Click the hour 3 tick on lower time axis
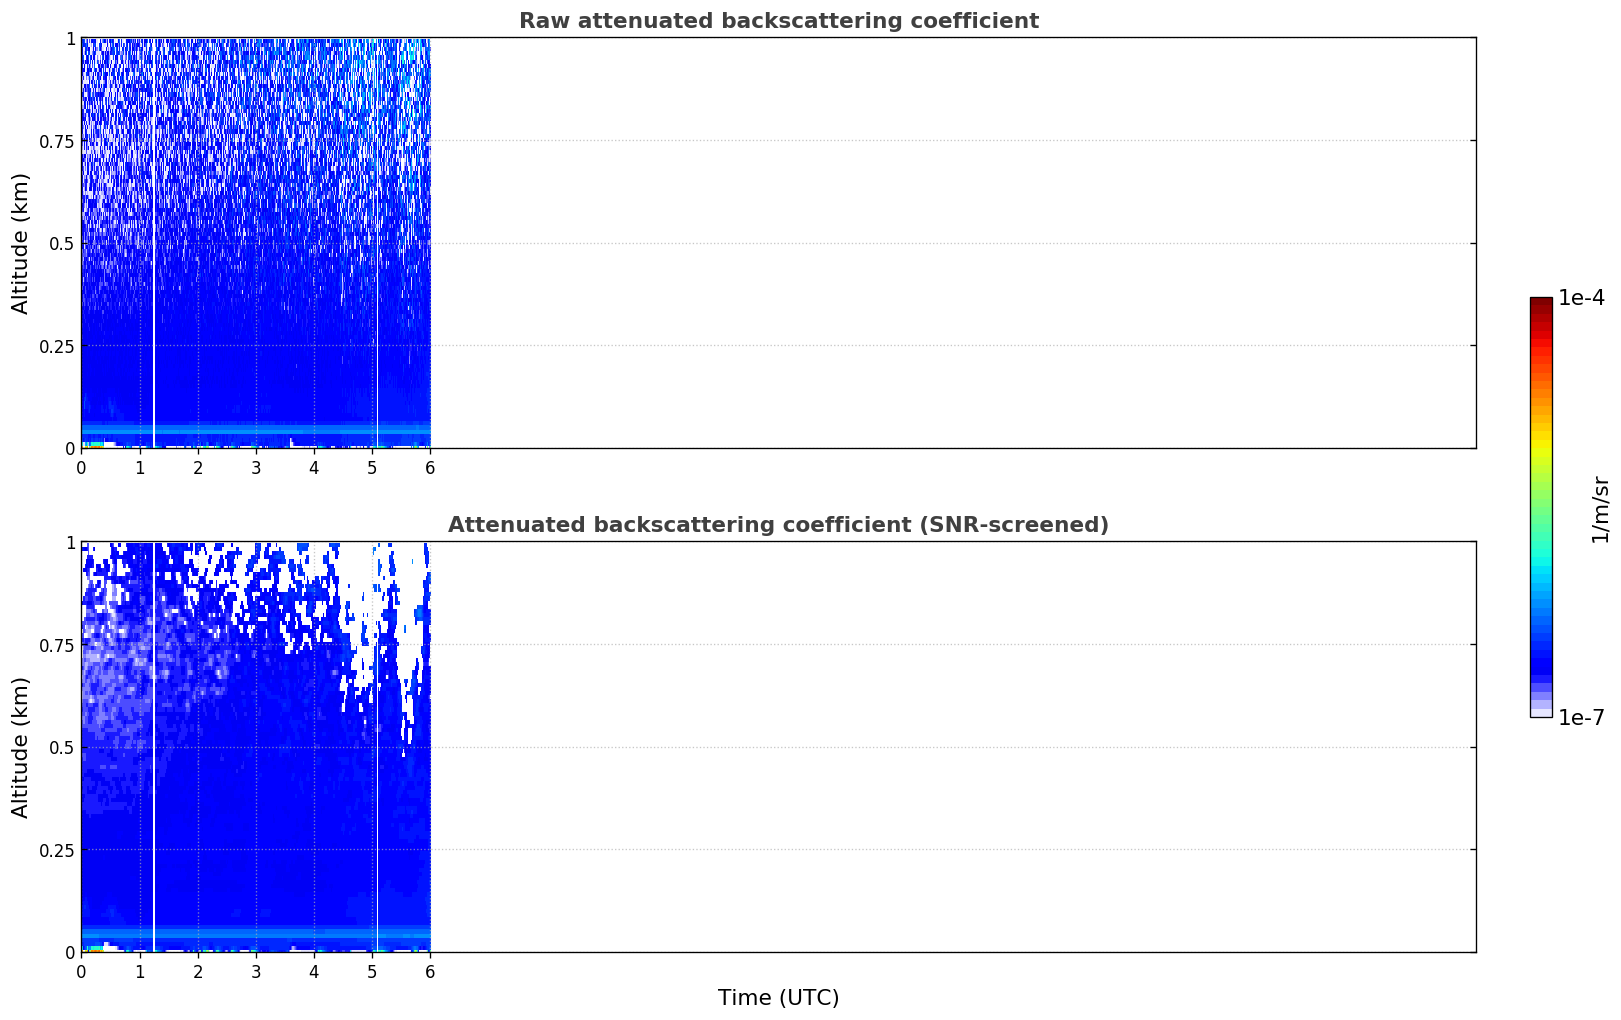Viewport: 1621px width, 1020px height. [x=256, y=971]
